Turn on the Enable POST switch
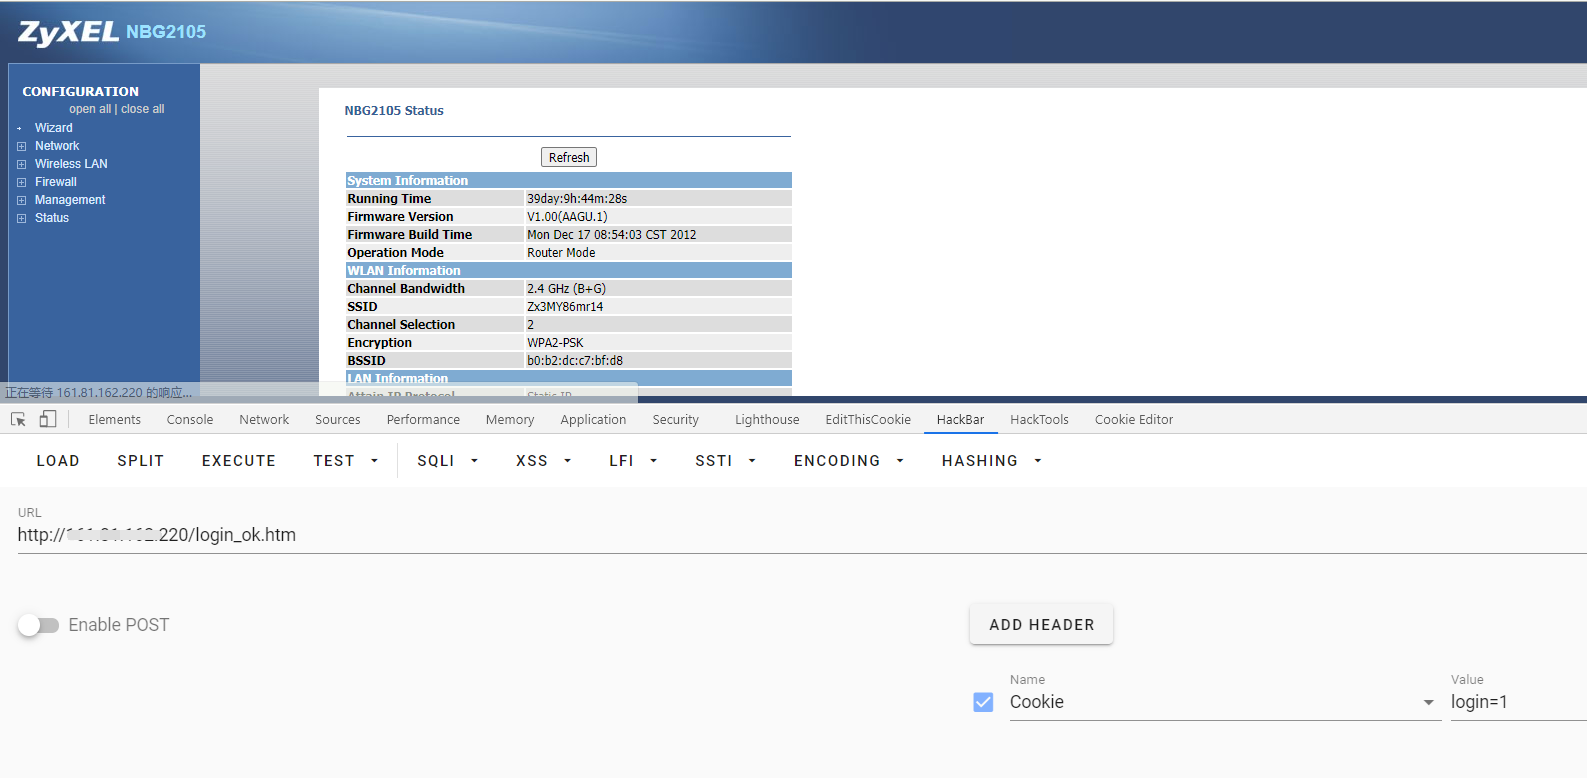Viewport: 1587px width, 778px height. [38, 626]
